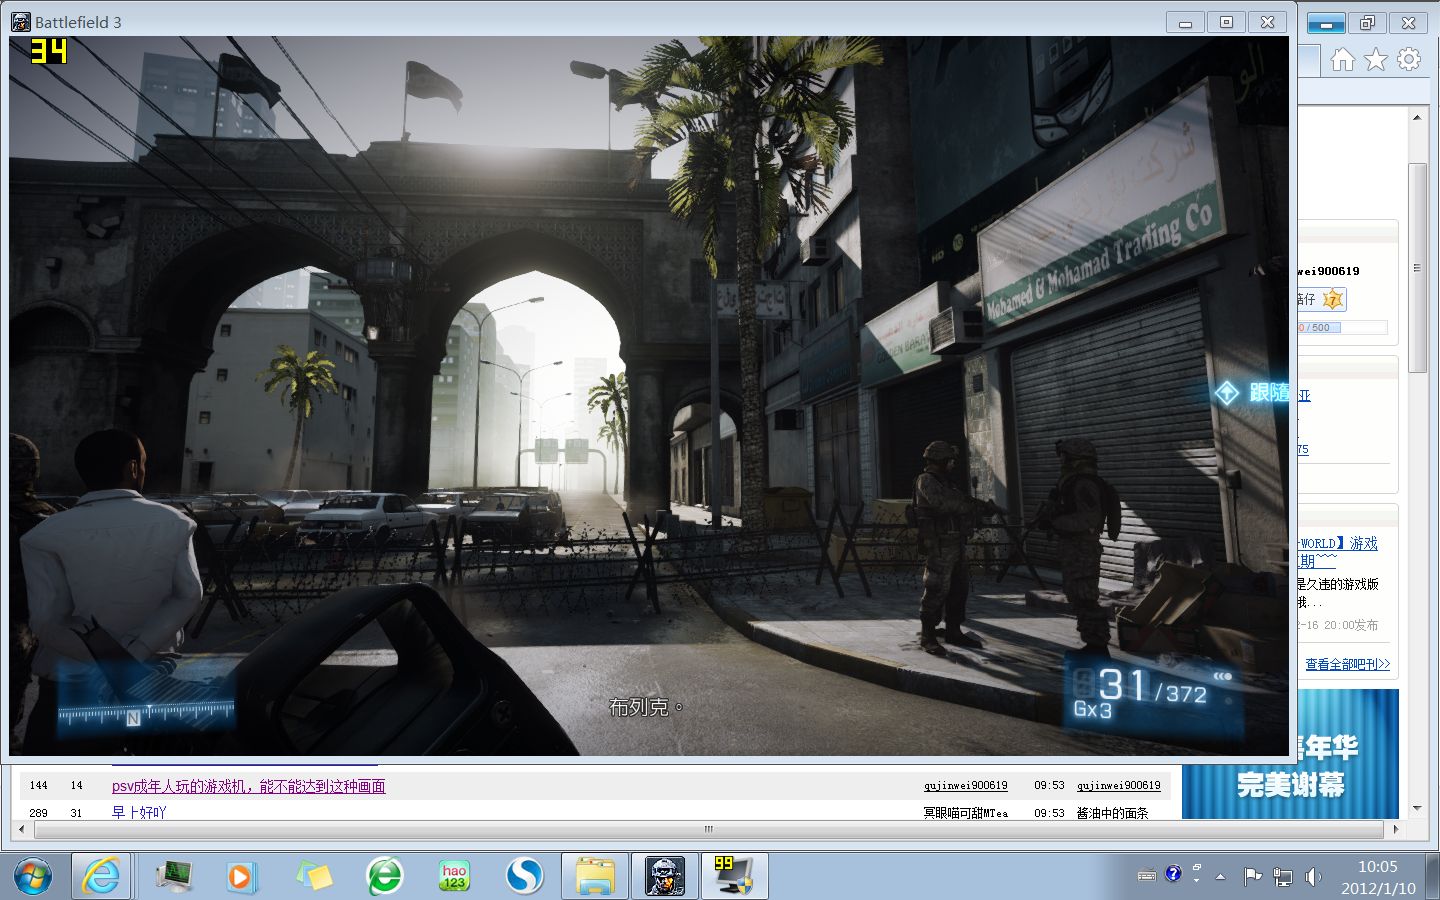The height and width of the screenshot is (900, 1440).
Task: Click the '/500' experience progress bar
Action: click(1342, 327)
